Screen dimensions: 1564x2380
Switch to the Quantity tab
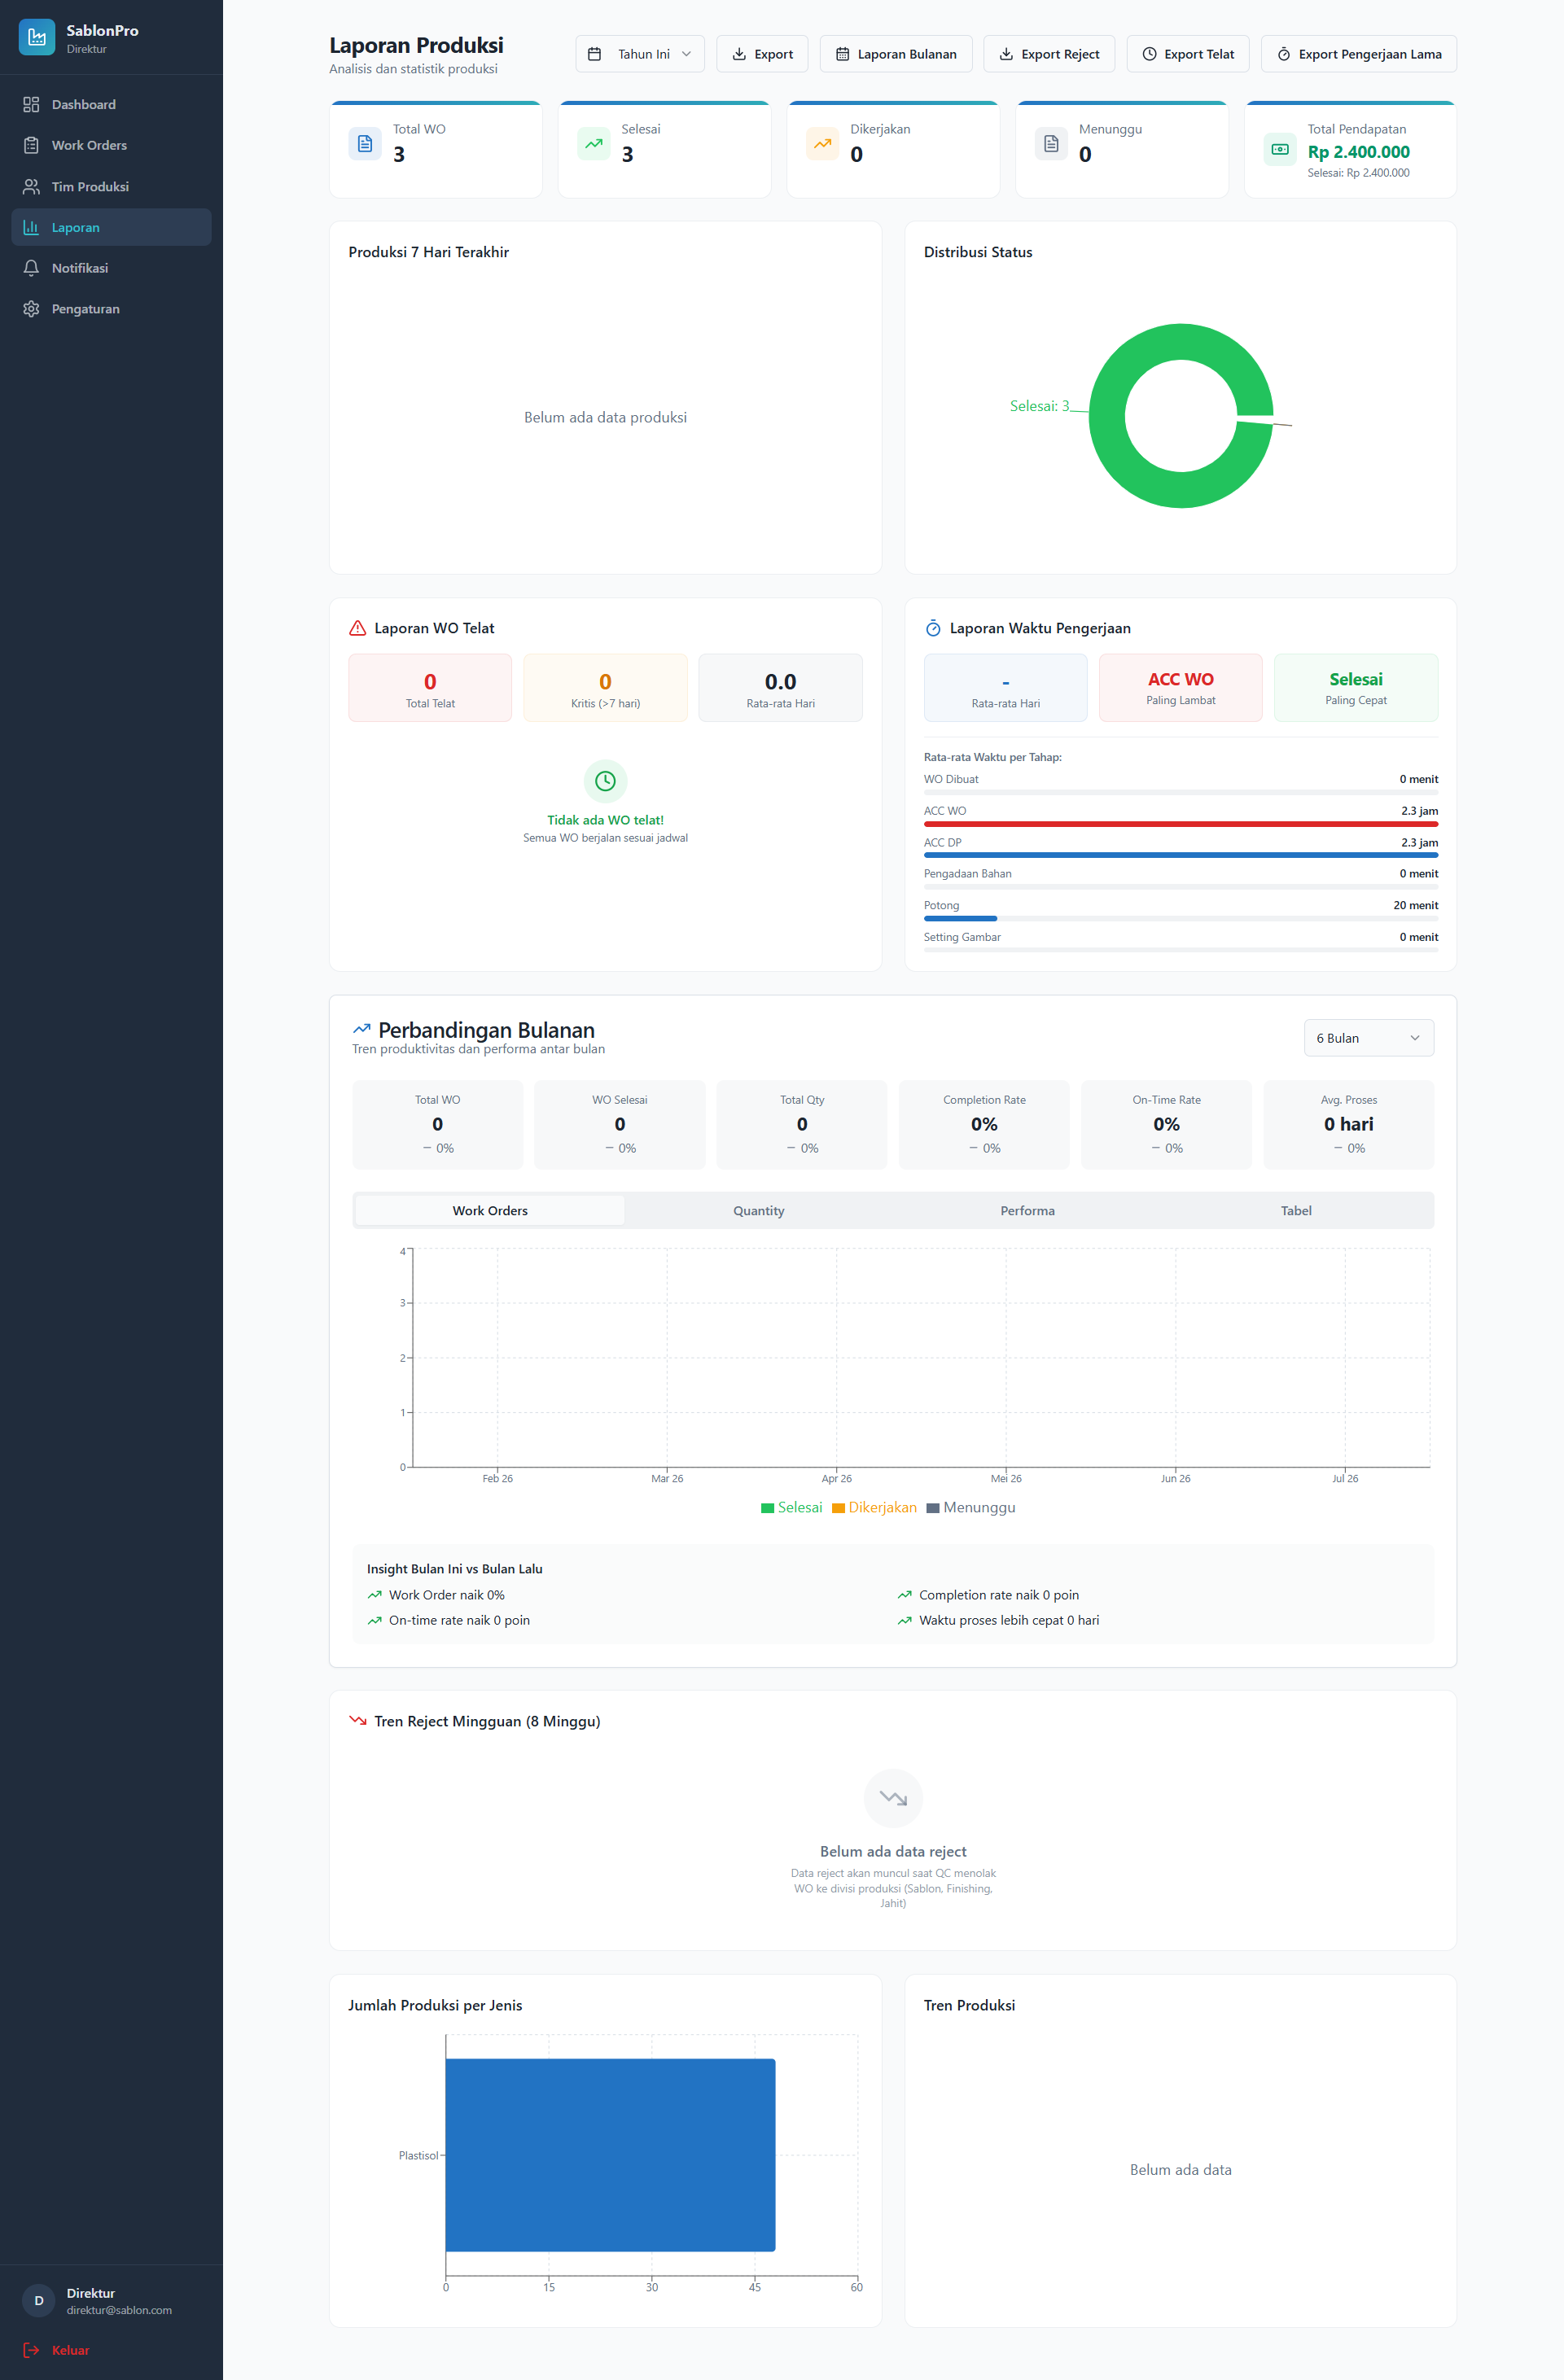[x=759, y=1210]
